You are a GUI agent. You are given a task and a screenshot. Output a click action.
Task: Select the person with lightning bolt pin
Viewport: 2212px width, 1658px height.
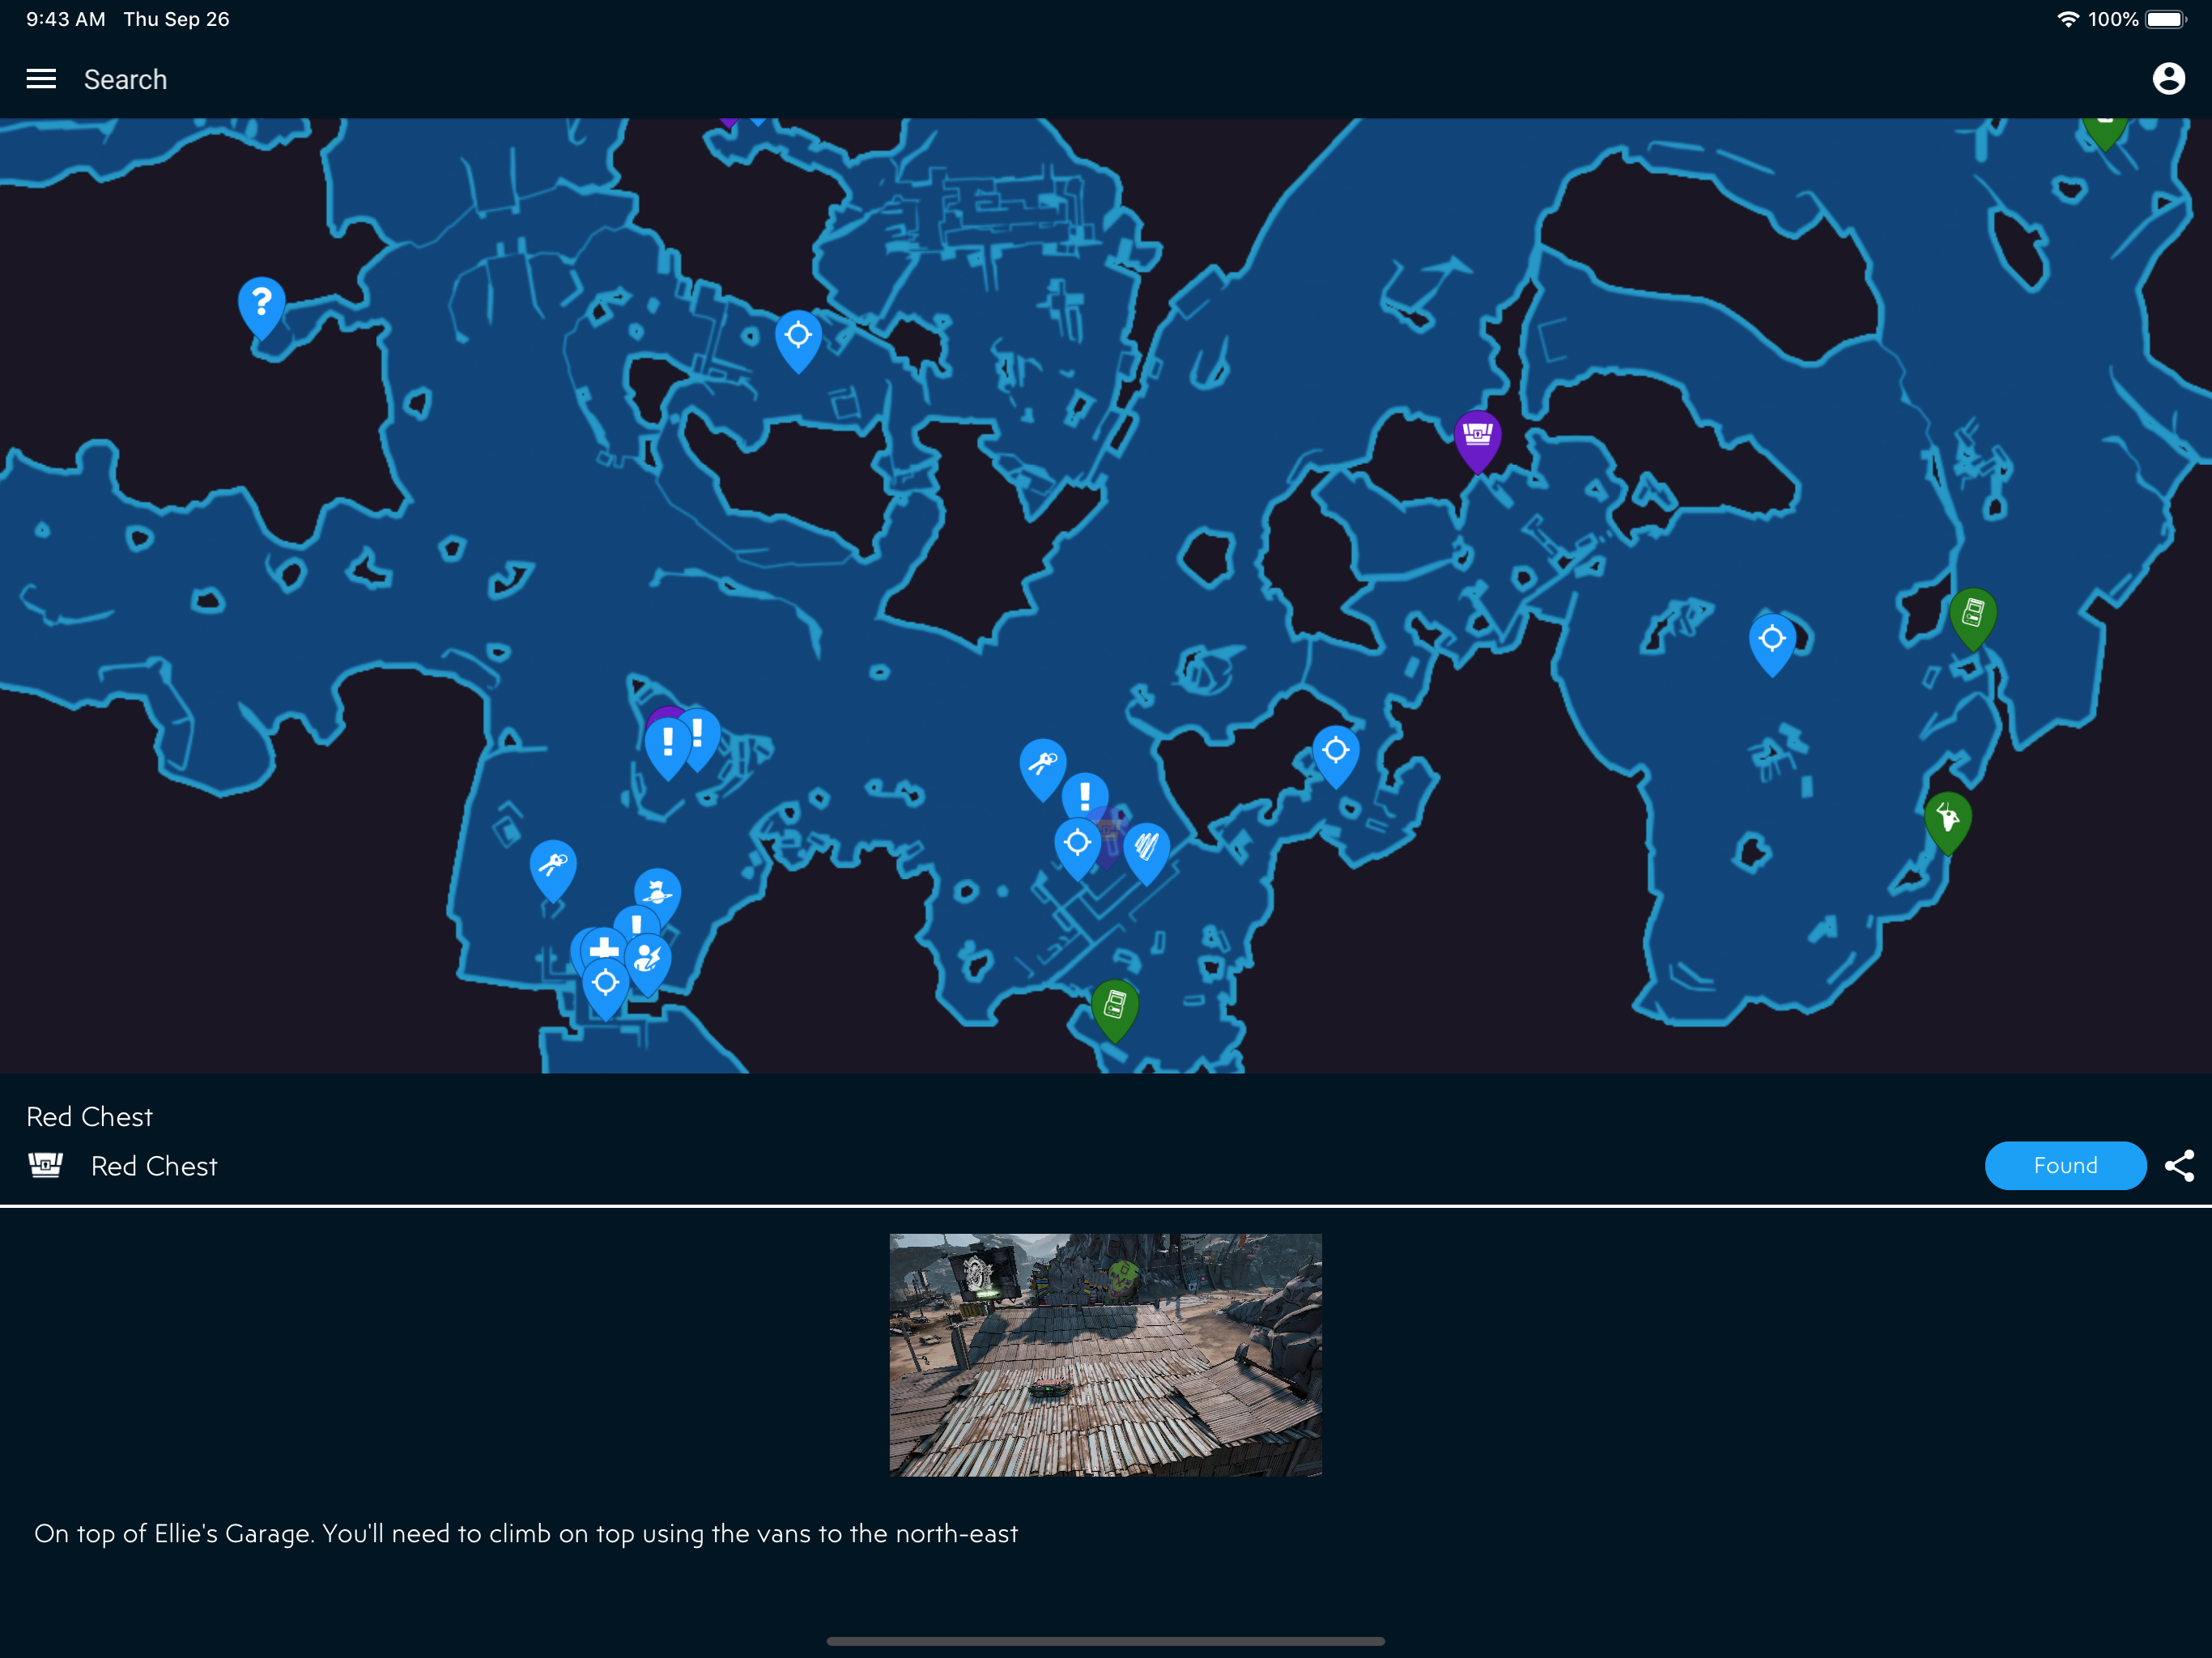[x=648, y=964]
